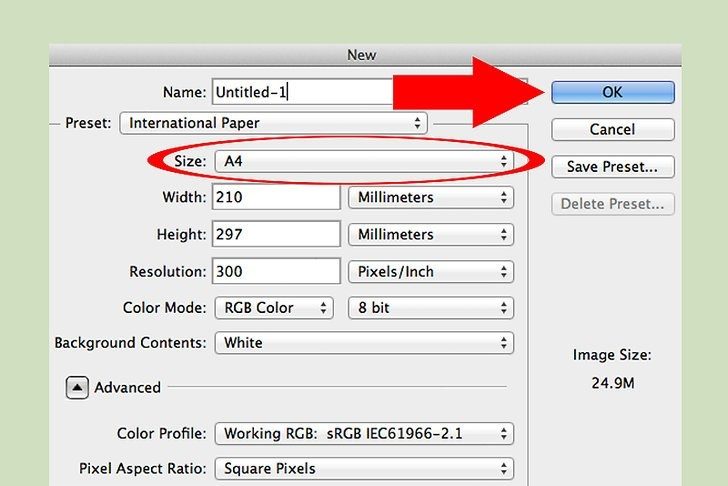Click the OK button
This screenshot has width=728, height=486.
click(x=612, y=92)
